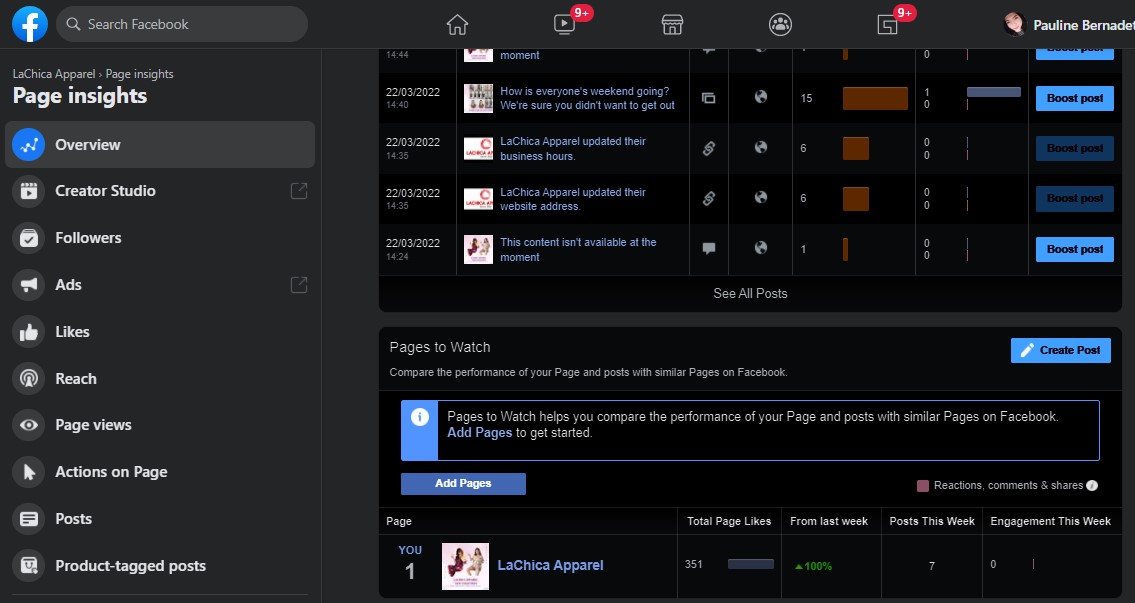Image resolution: width=1135 pixels, height=603 pixels.
Task: Open Followers sidebar item
Action: coord(160,237)
